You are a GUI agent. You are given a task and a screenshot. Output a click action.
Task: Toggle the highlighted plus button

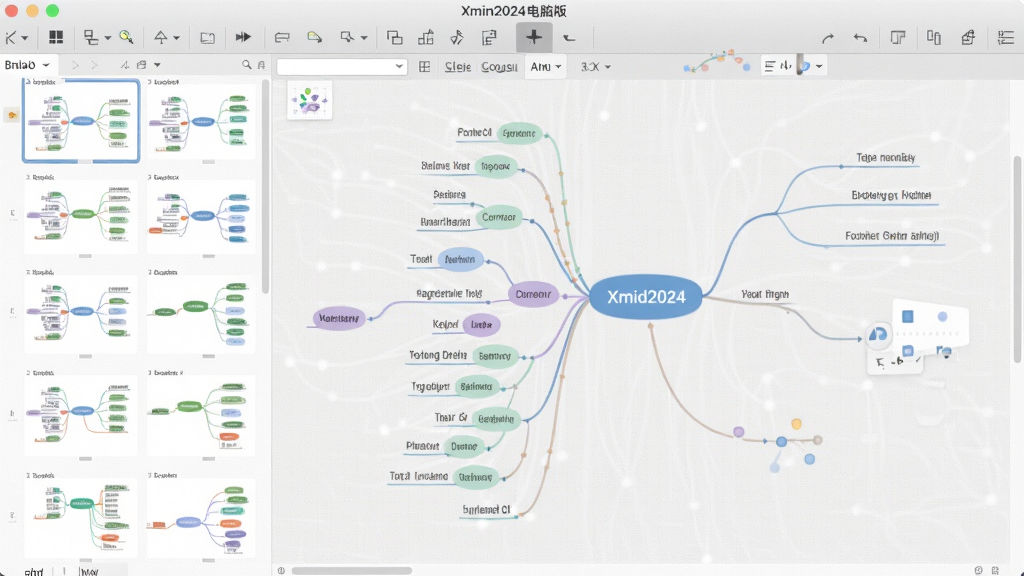click(x=534, y=37)
